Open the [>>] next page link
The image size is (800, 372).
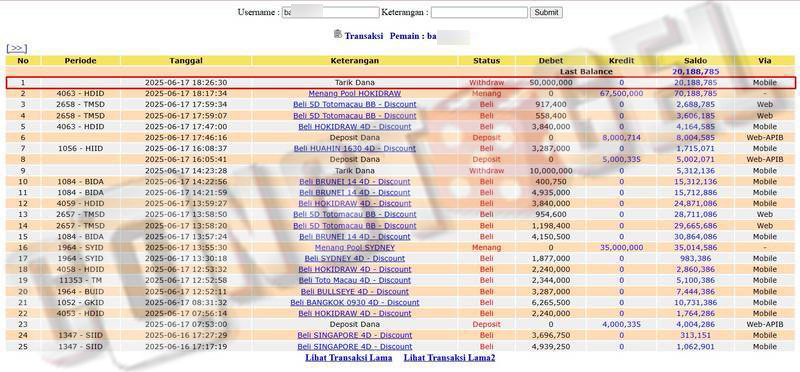tap(16, 48)
